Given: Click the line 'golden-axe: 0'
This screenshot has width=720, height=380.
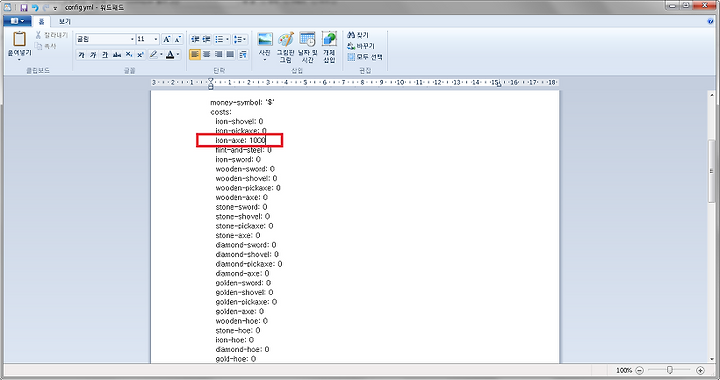Looking at the screenshot, I should point(240,311).
